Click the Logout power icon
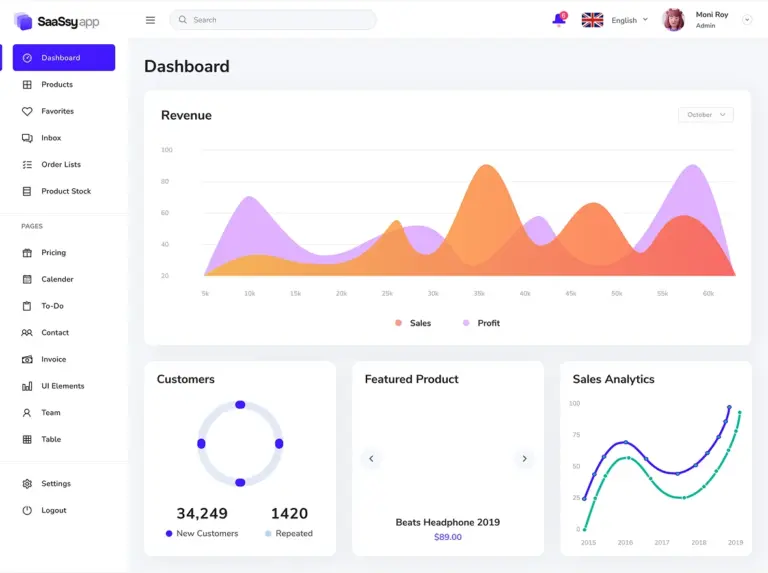Viewport: 768px width, 573px height. pyautogui.click(x=27, y=510)
